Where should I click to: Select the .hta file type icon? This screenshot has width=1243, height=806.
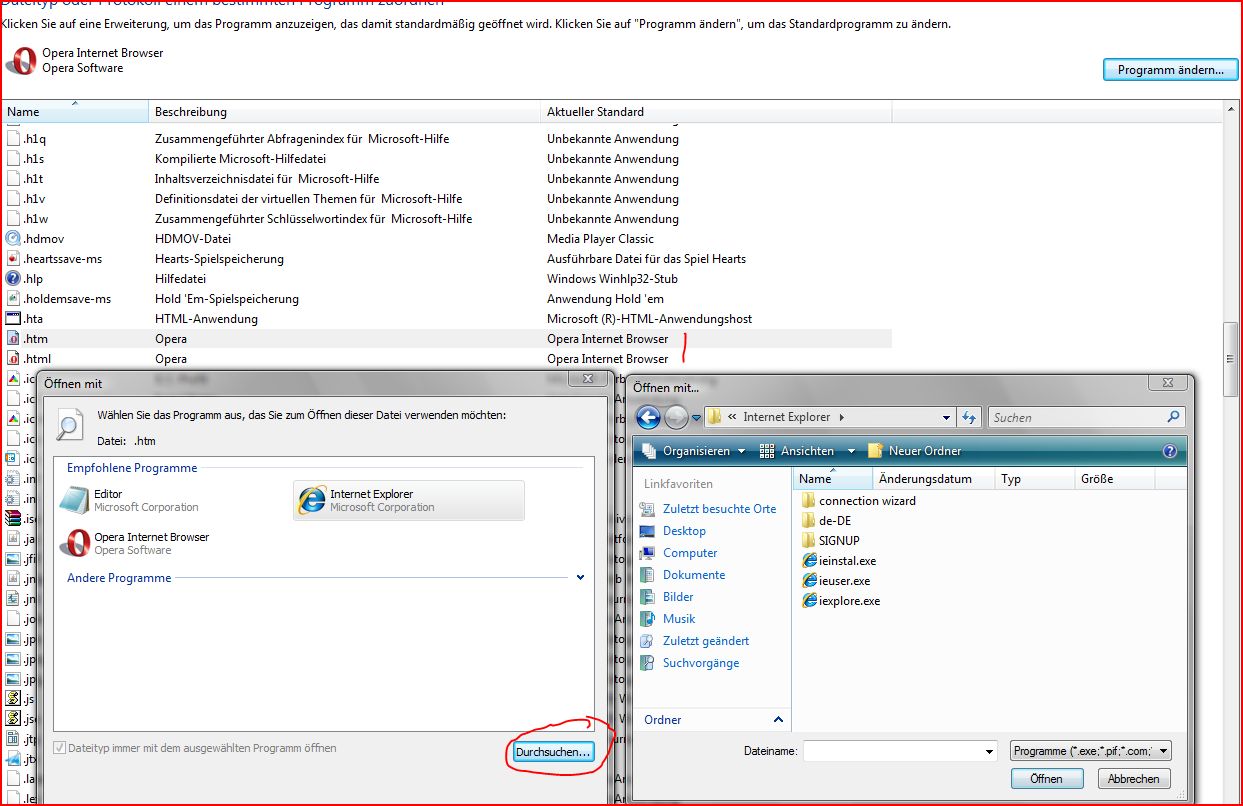click(13, 319)
